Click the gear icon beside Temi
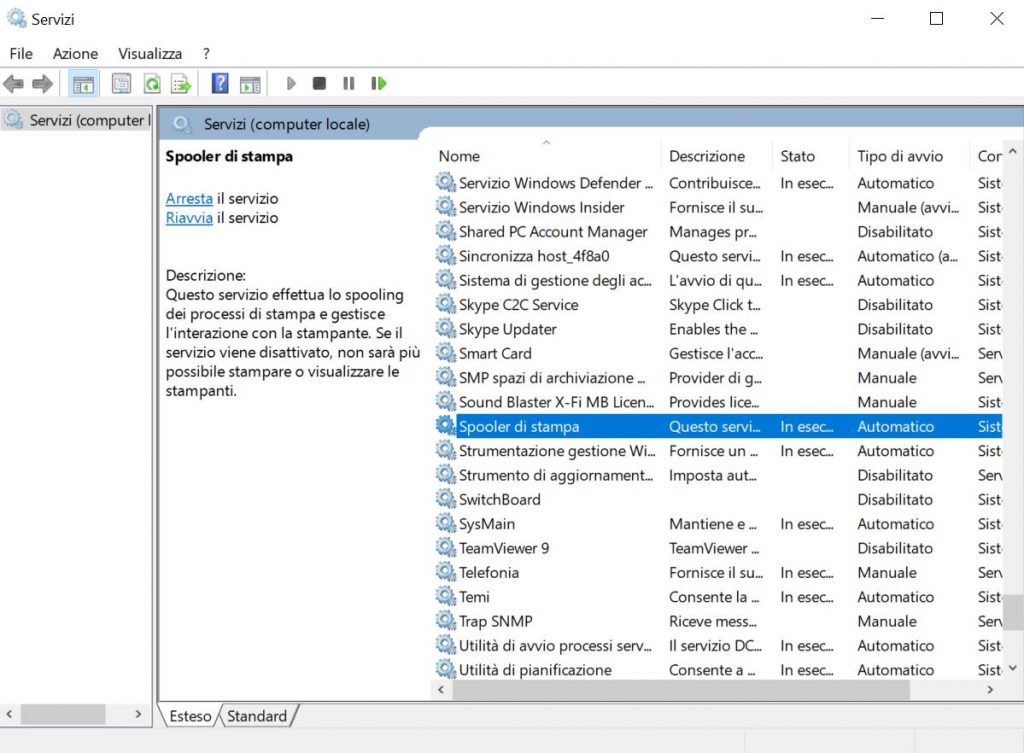The width and height of the screenshot is (1024, 753). 445,596
